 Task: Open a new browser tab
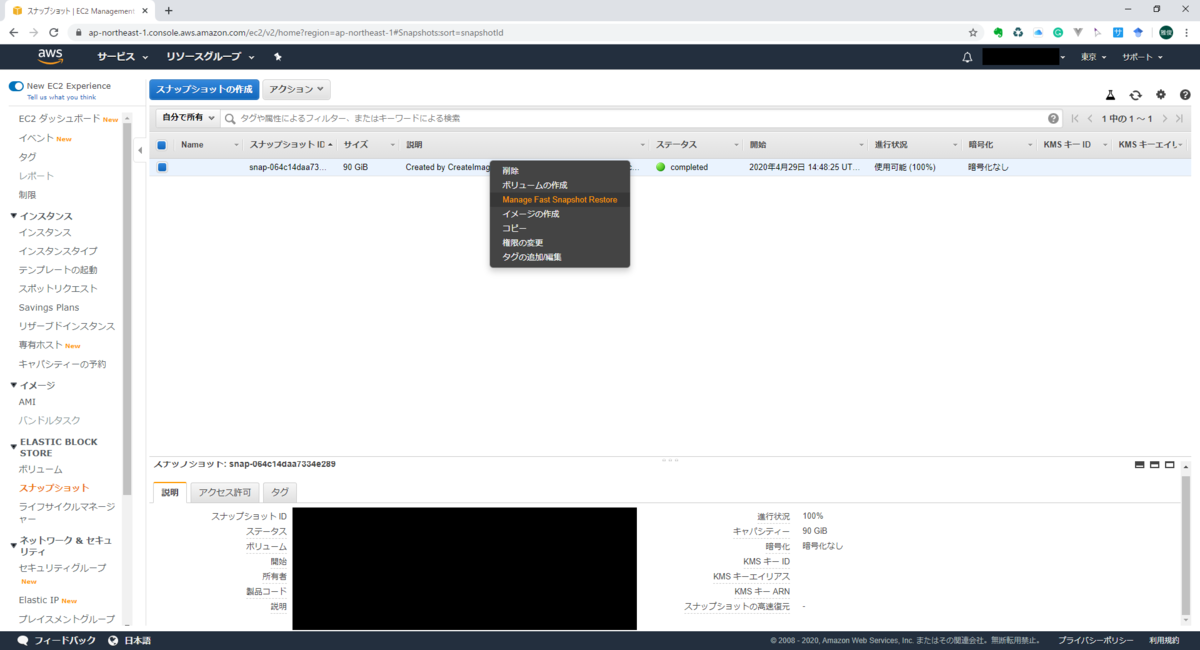168,10
